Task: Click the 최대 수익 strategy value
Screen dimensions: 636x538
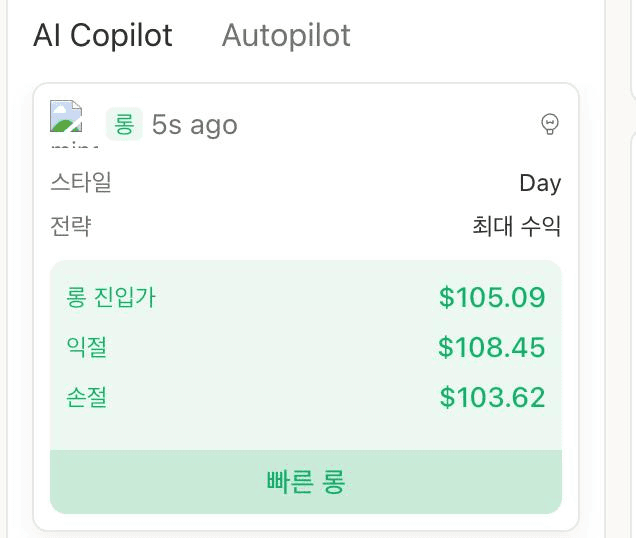Action: pyautogui.click(x=516, y=227)
